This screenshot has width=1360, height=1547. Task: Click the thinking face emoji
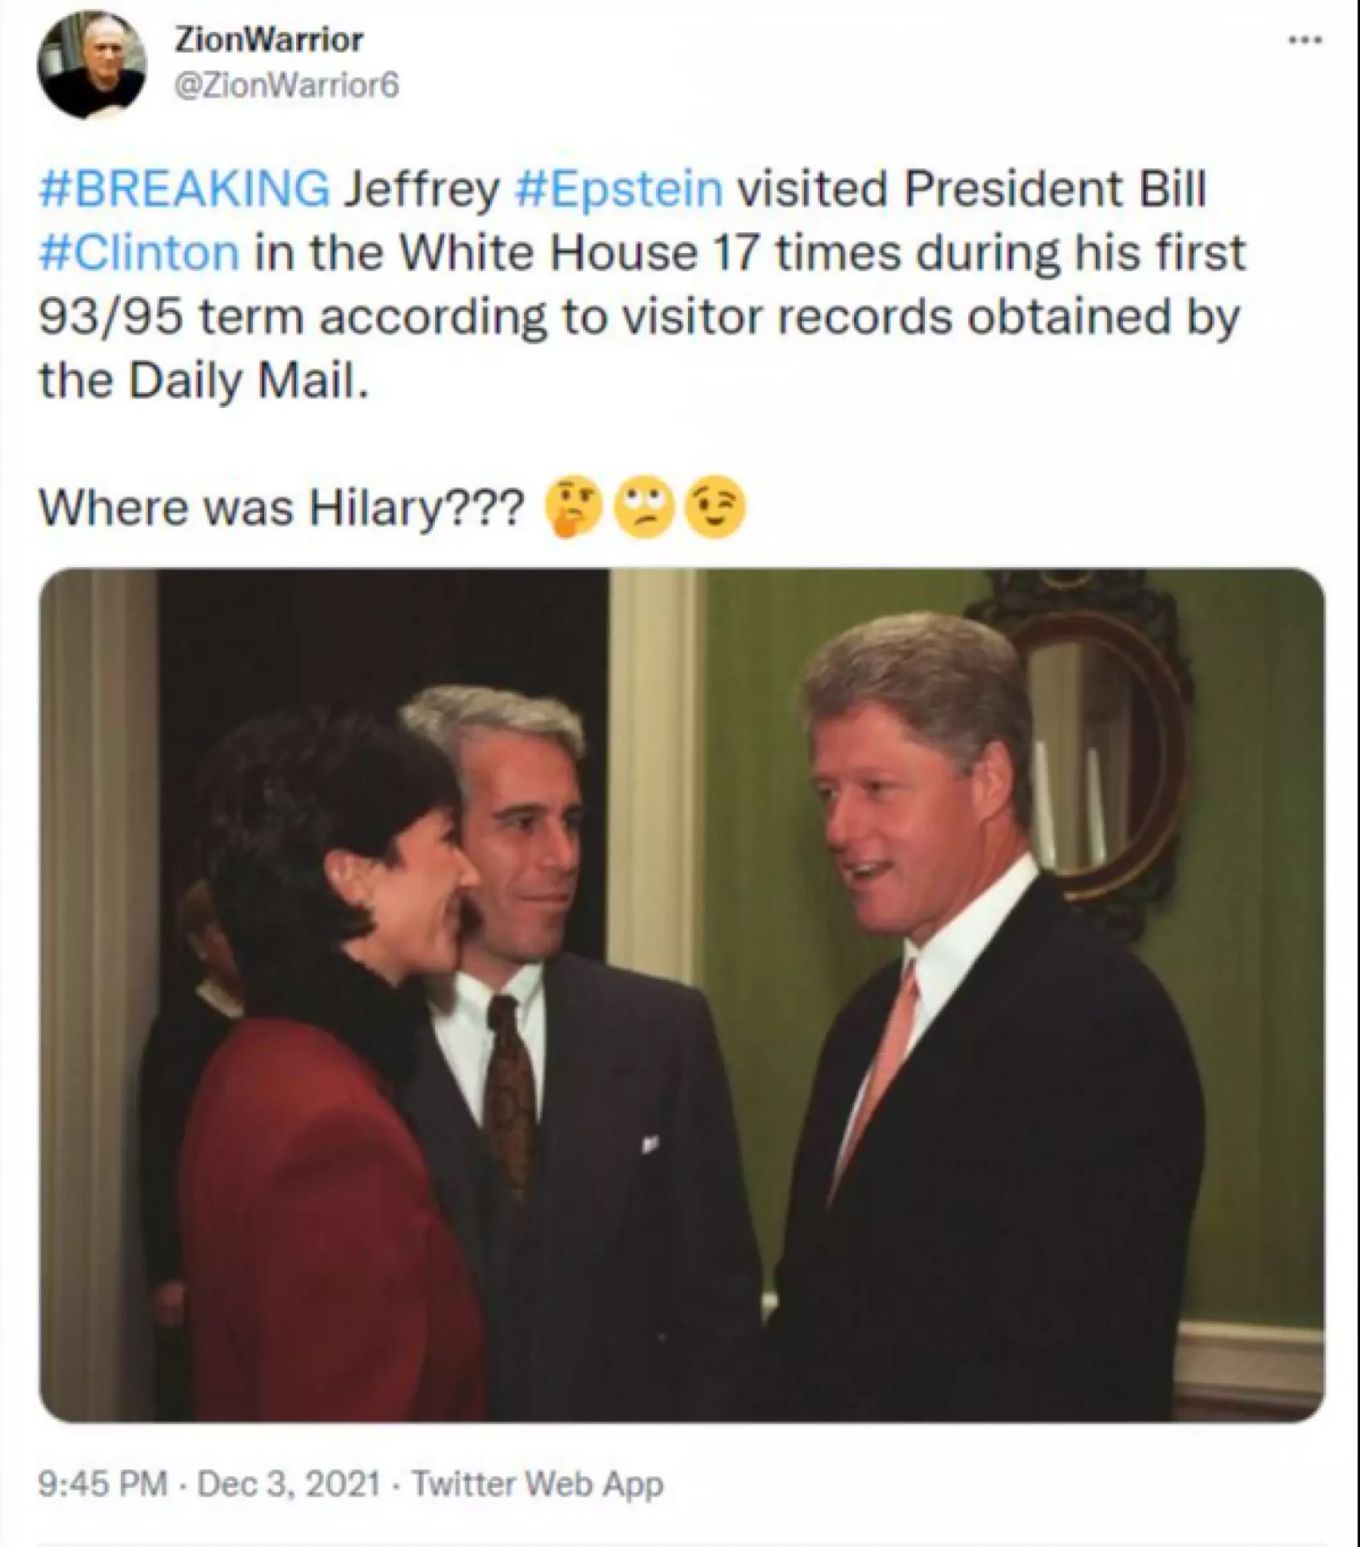572,508
